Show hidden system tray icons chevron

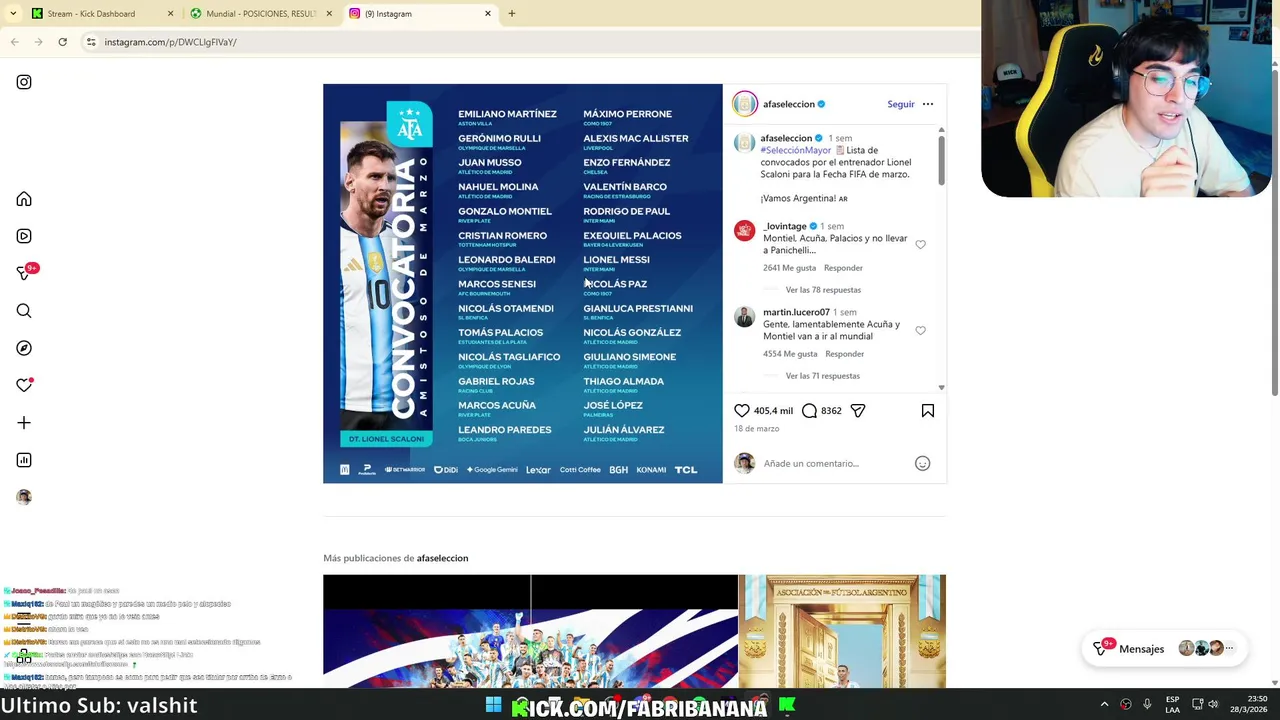pyautogui.click(x=1104, y=705)
